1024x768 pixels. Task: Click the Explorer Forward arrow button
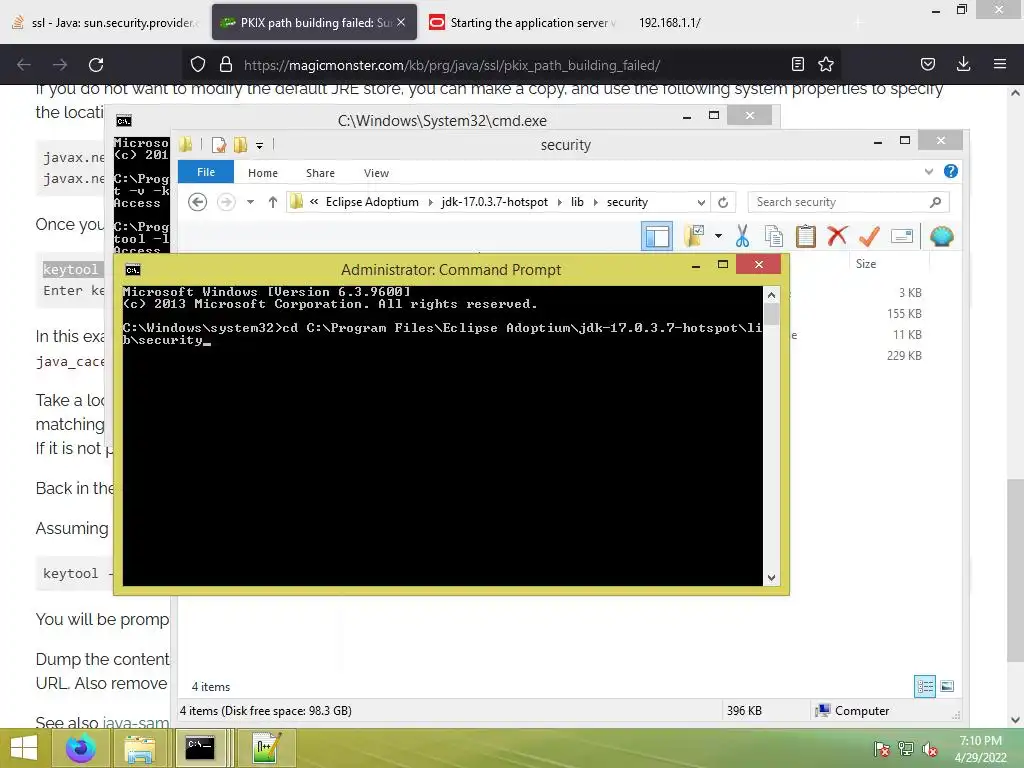(226, 202)
